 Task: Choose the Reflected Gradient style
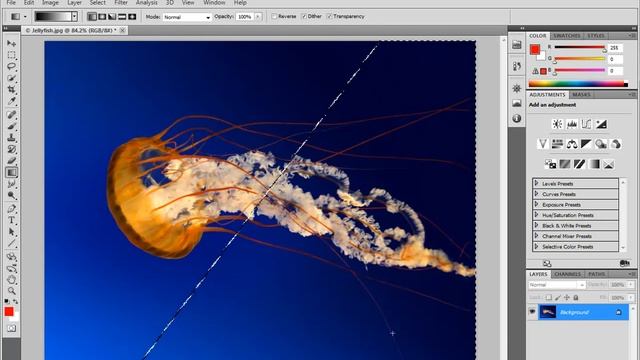tap(122, 17)
